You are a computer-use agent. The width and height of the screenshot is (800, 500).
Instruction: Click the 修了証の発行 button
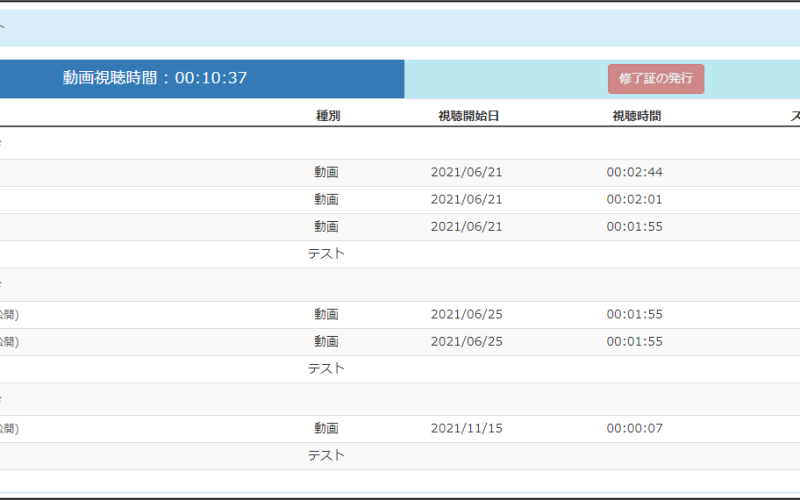pos(655,78)
